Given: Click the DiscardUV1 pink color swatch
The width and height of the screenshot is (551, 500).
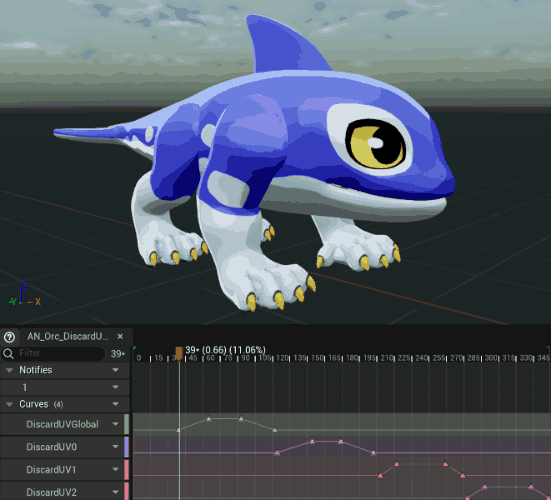Looking at the screenshot, I should tap(127, 469).
